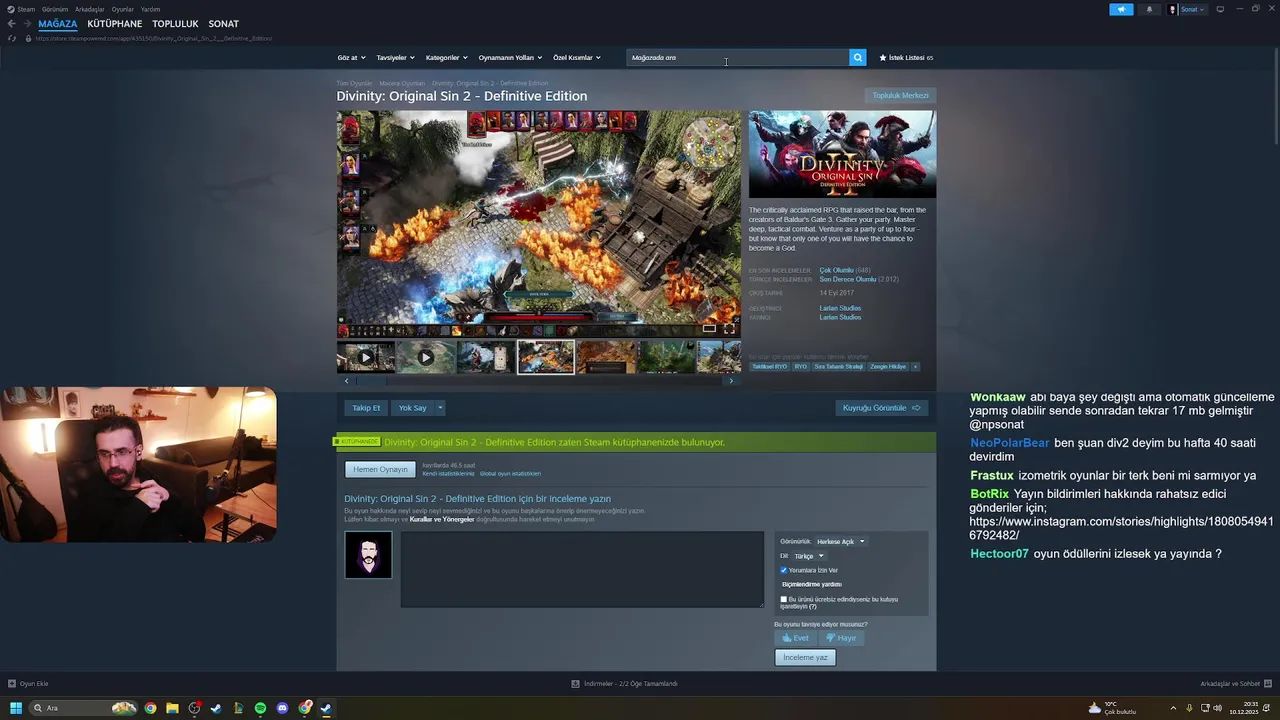This screenshot has height=720, width=1280.
Task: Click the Kuyruğu Görüntüle button
Action: coord(881,408)
